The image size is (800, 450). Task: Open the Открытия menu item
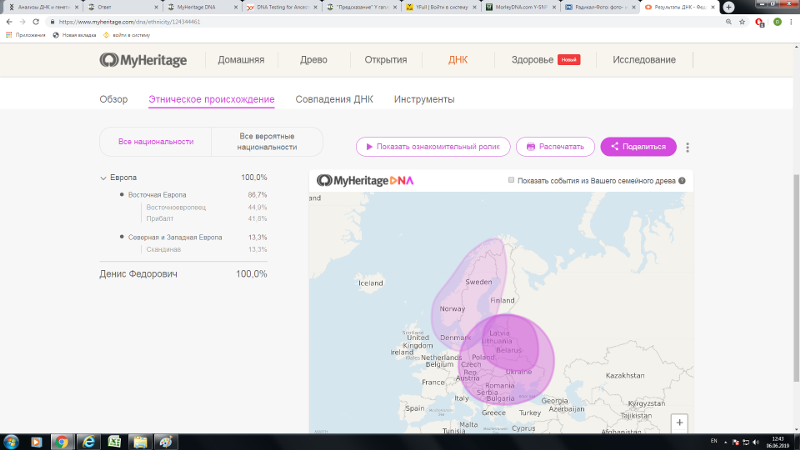(386, 60)
